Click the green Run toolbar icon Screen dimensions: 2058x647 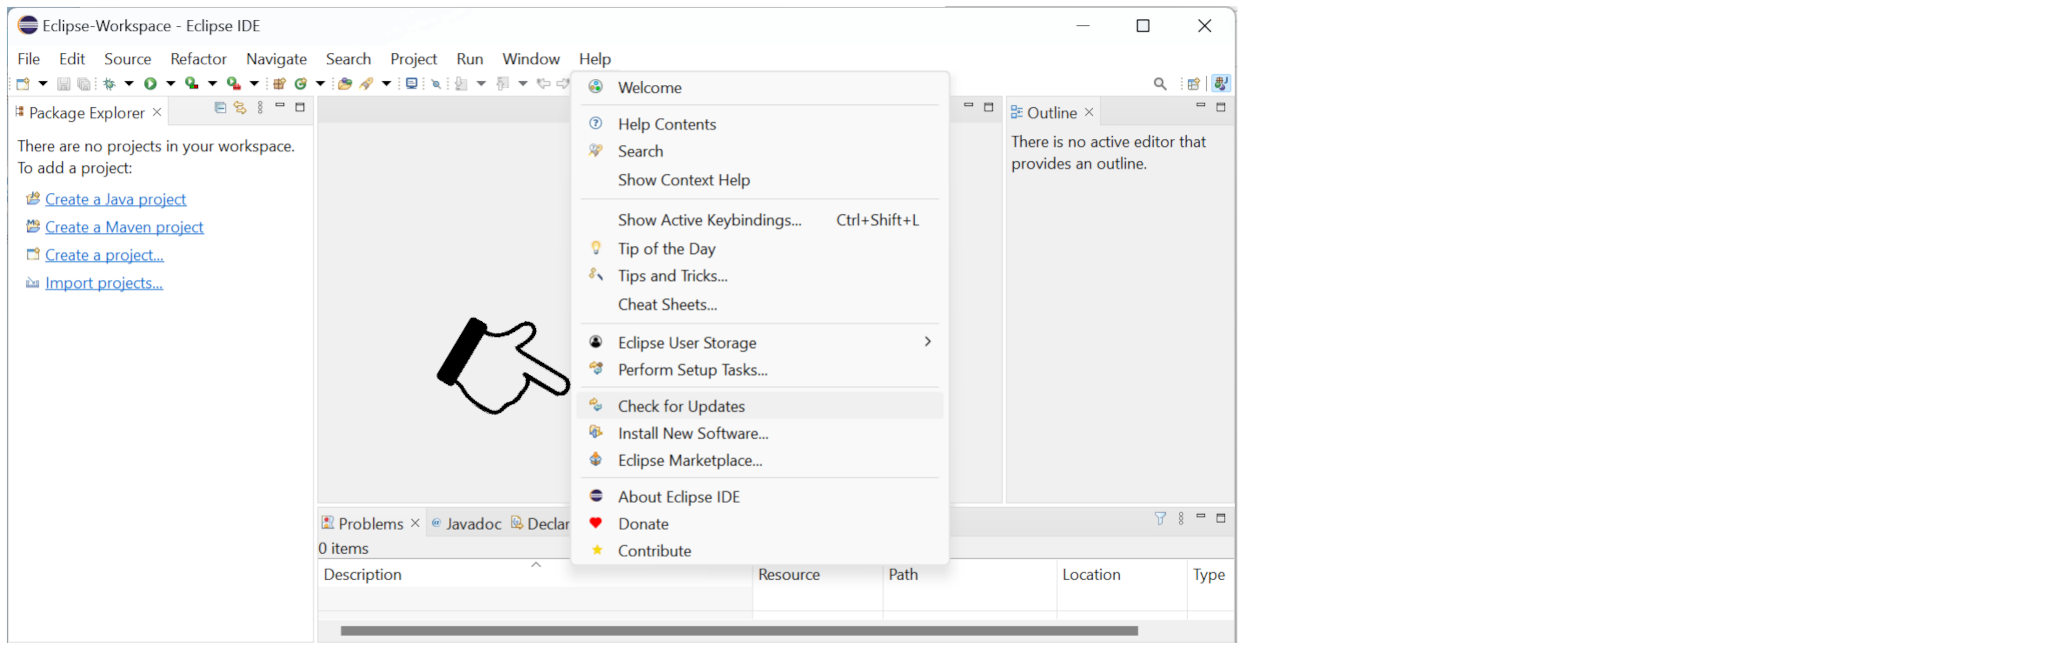pyautogui.click(x=150, y=83)
